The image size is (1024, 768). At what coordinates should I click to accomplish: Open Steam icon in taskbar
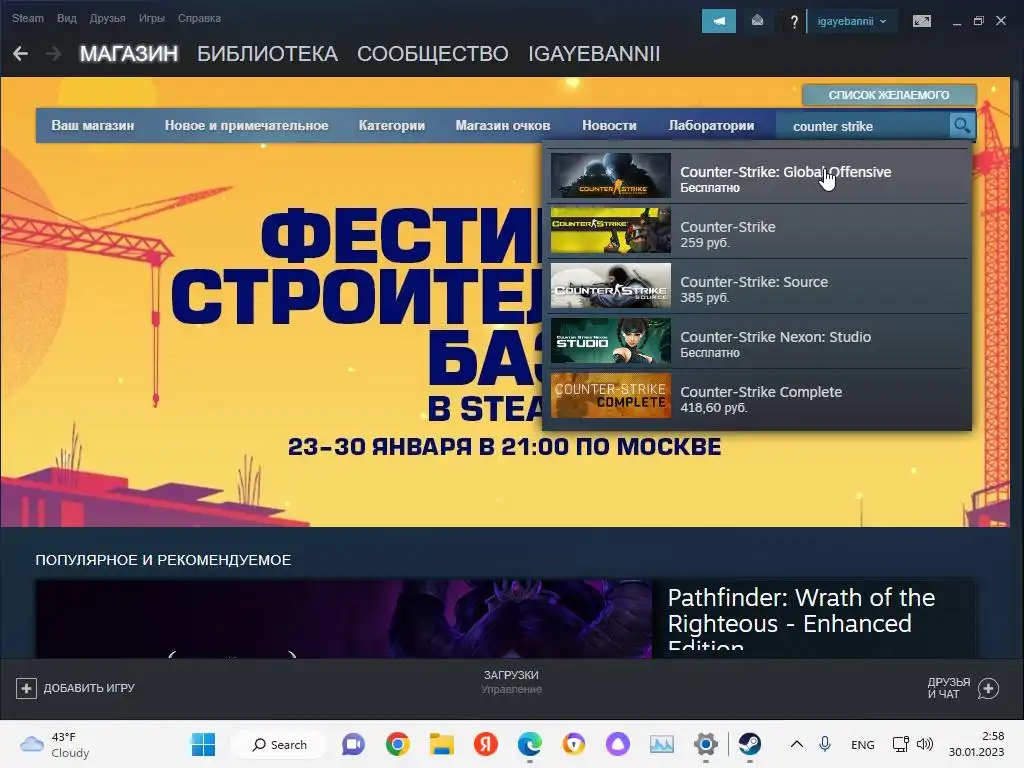tap(750, 744)
